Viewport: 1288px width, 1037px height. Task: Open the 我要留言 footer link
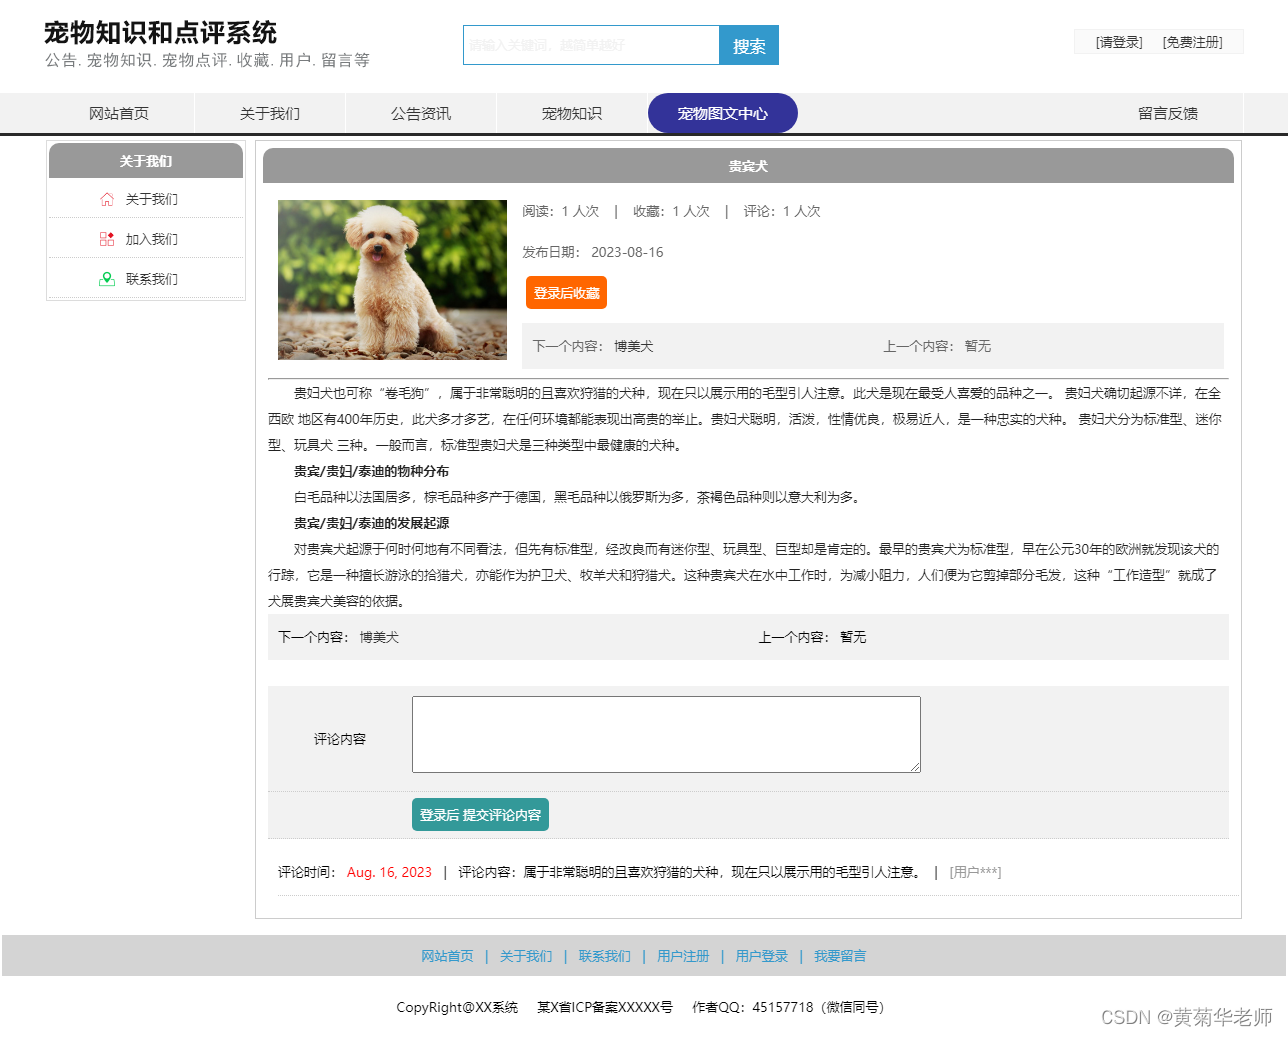coord(840,955)
